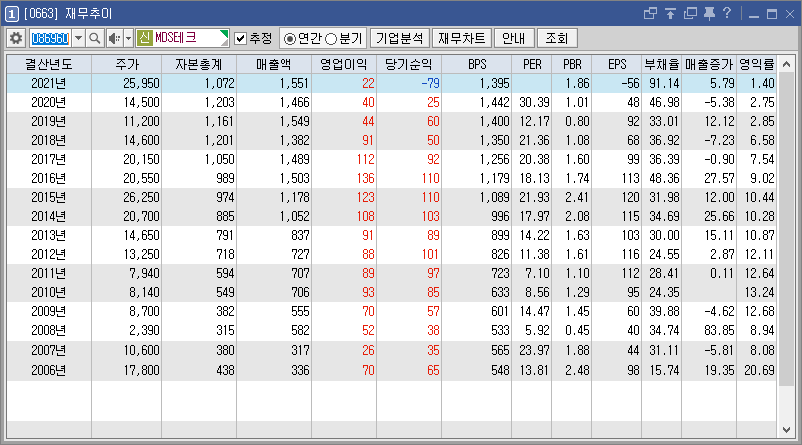Screen dimensions: 802x445
Task: Click the 부채율 column header
Action: pos(661,64)
